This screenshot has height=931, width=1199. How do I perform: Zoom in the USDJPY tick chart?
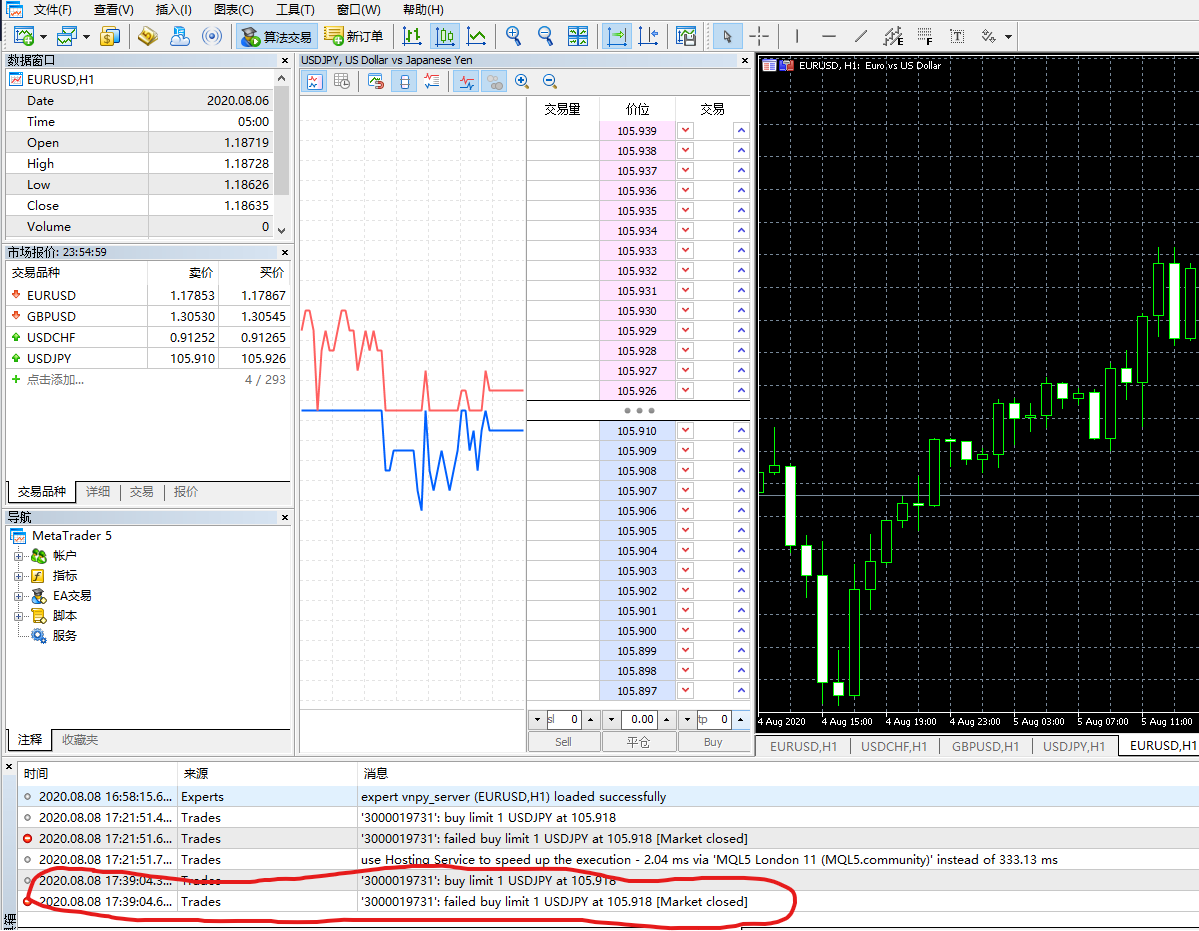[522, 82]
